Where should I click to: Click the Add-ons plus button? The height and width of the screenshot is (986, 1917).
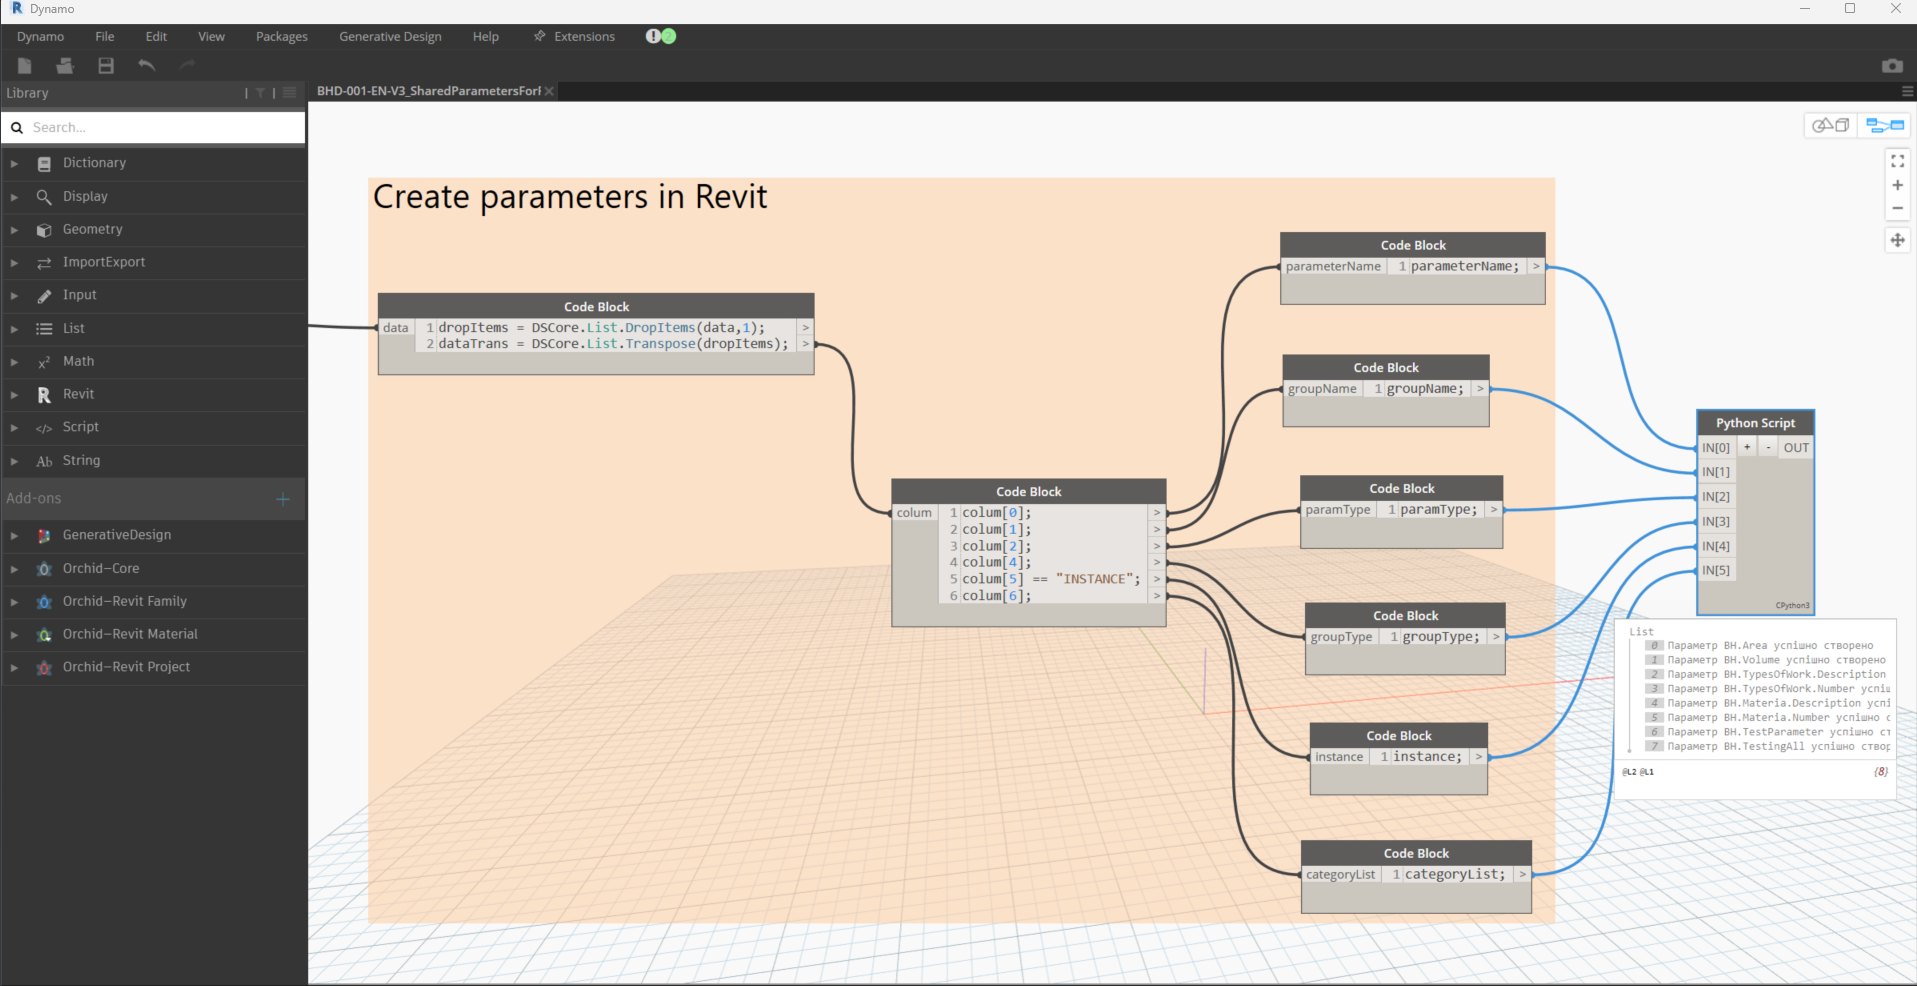[x=283, y=498]
